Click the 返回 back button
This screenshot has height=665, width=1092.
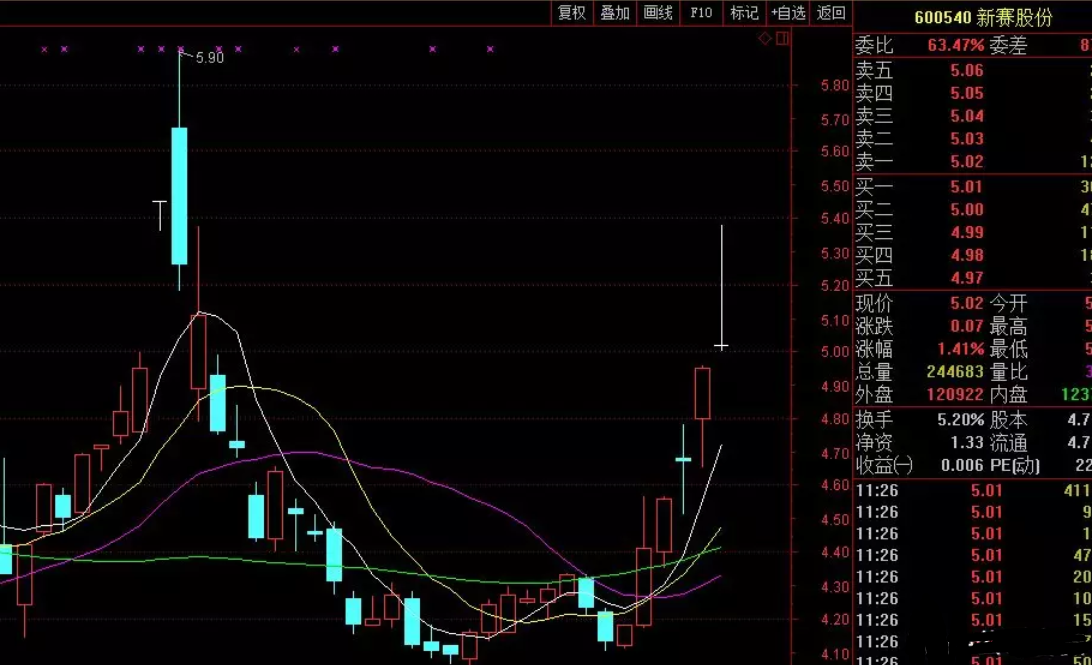(831, 13)
